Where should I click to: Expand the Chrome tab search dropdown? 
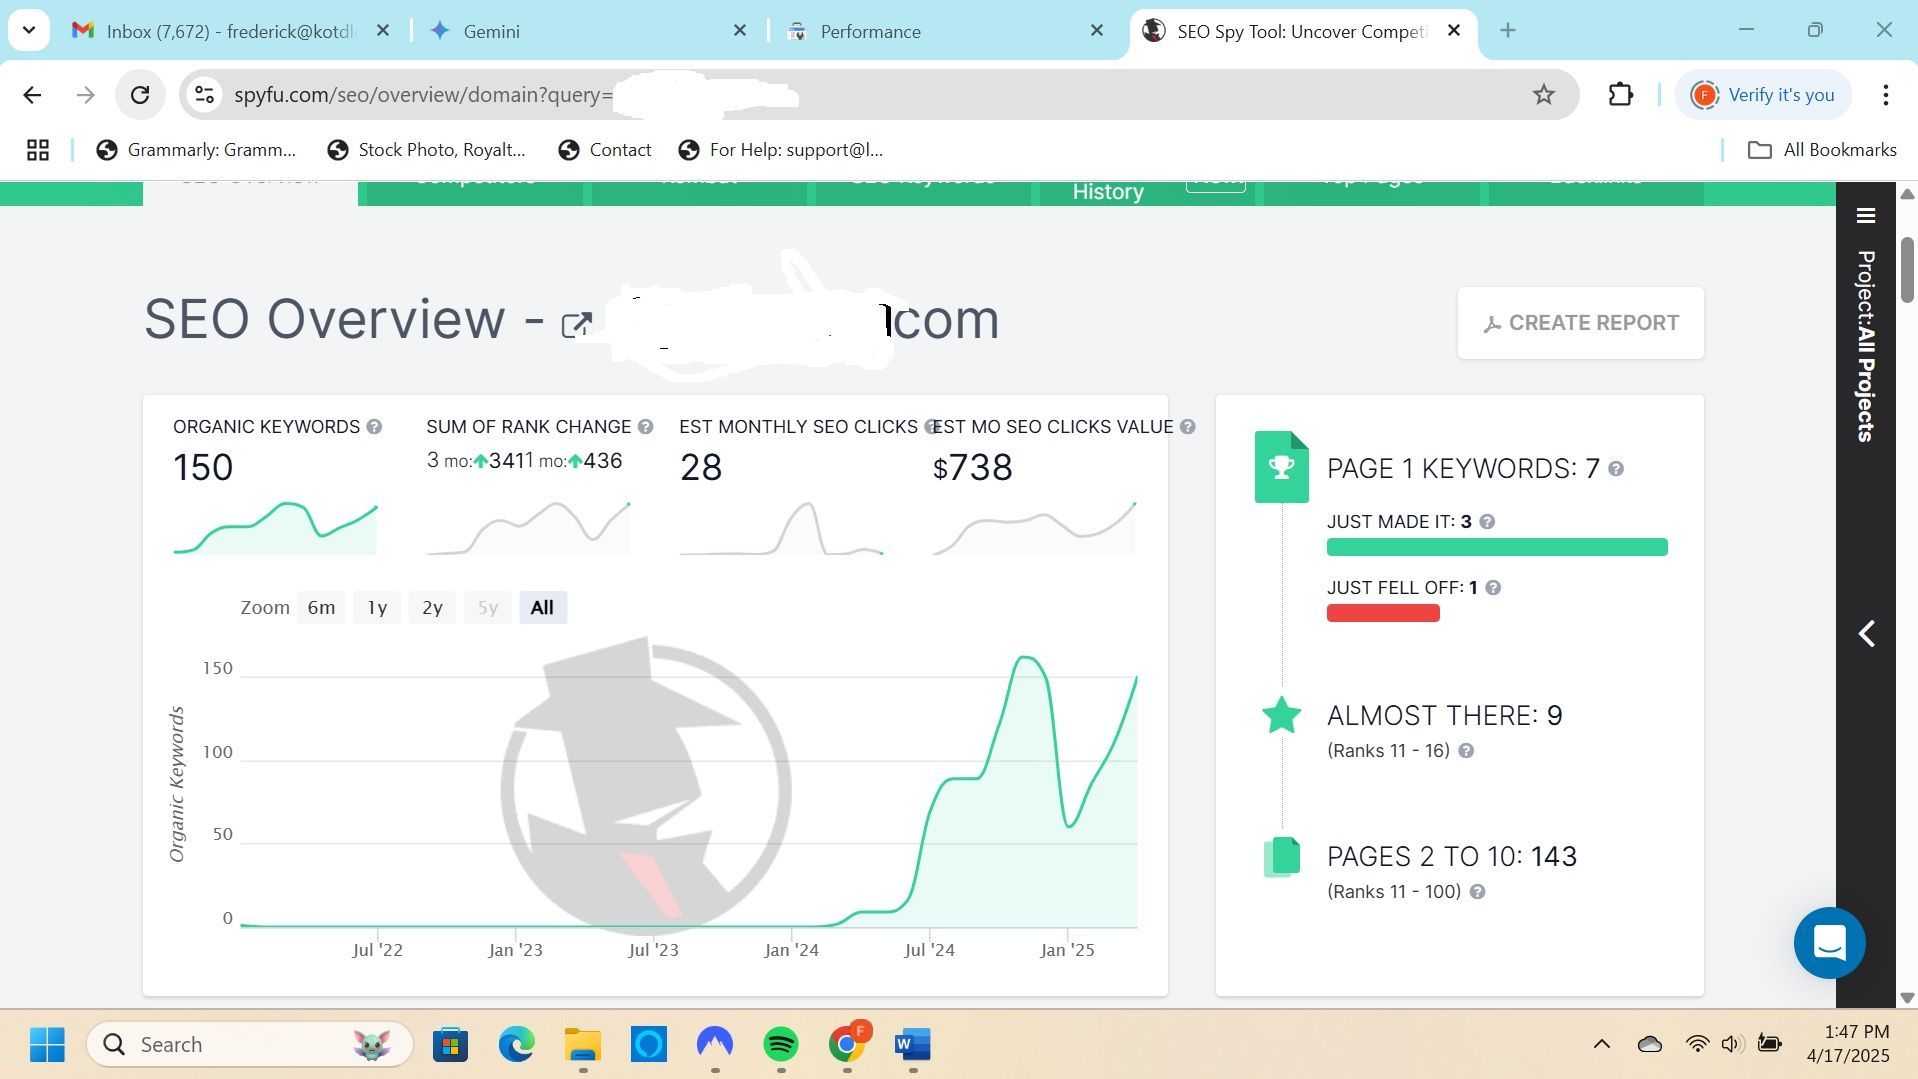click(x=29, y=30)
